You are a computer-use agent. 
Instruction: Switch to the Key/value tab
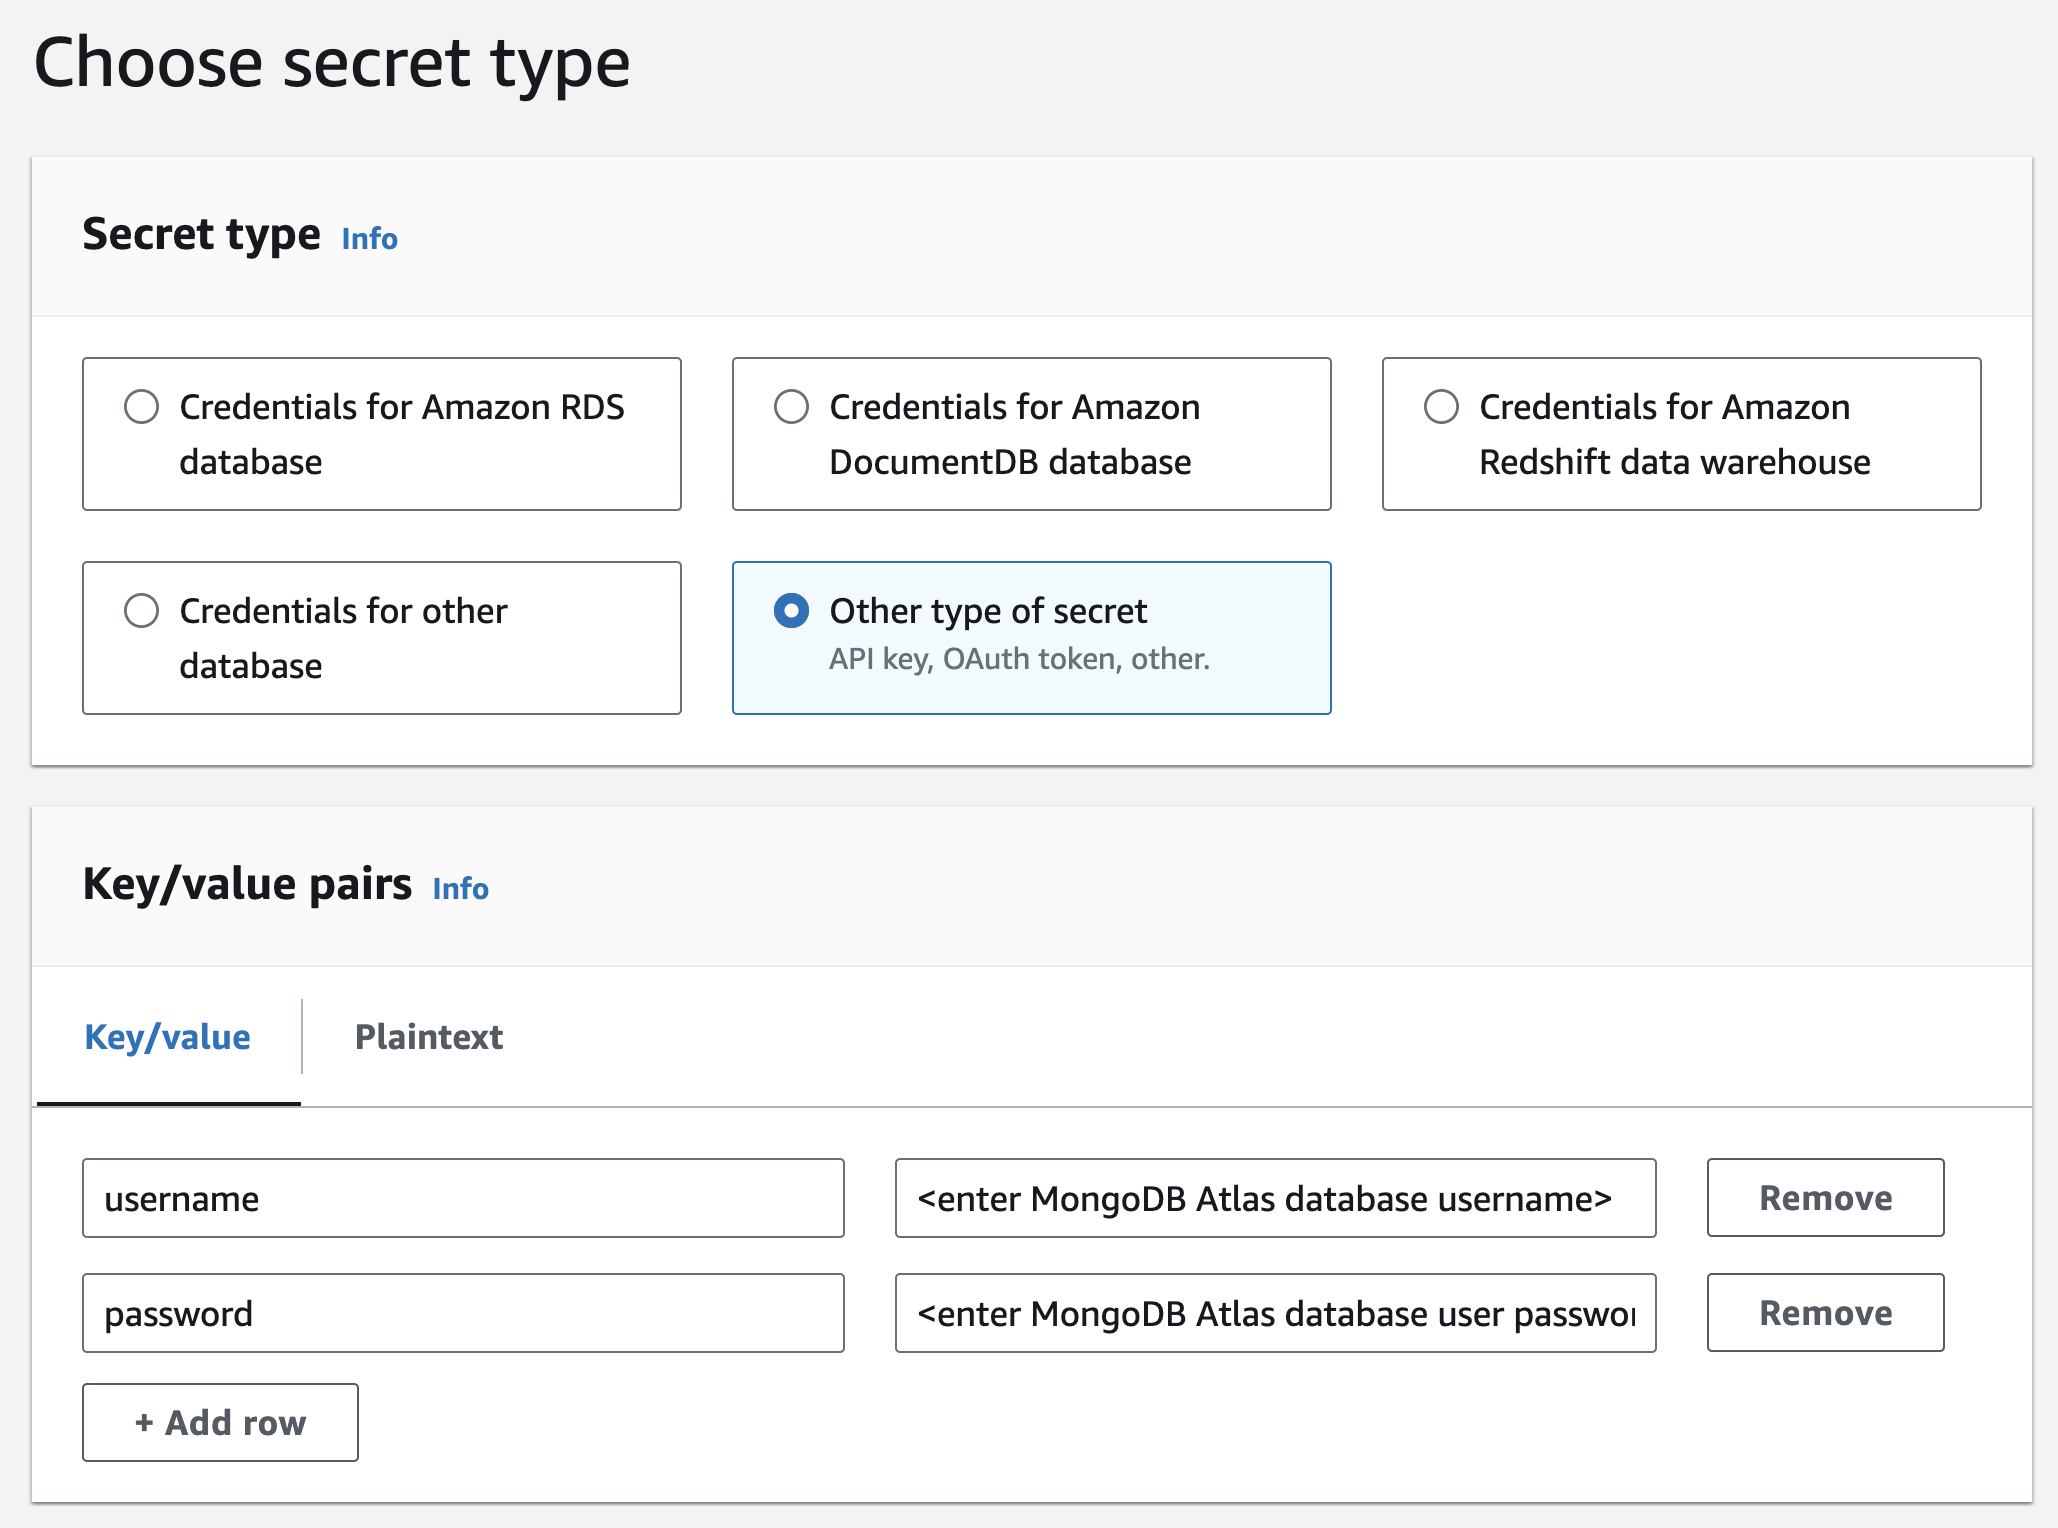pos(168,1038)
